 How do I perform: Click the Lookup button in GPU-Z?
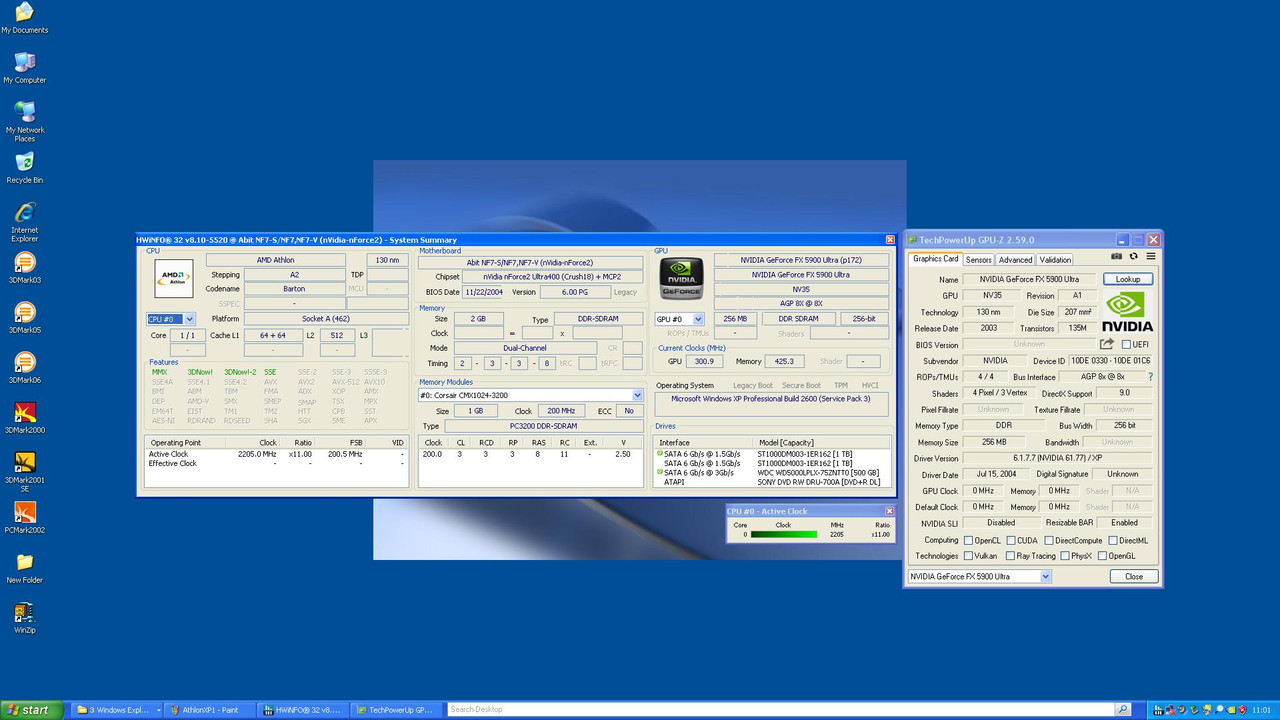1128,279
